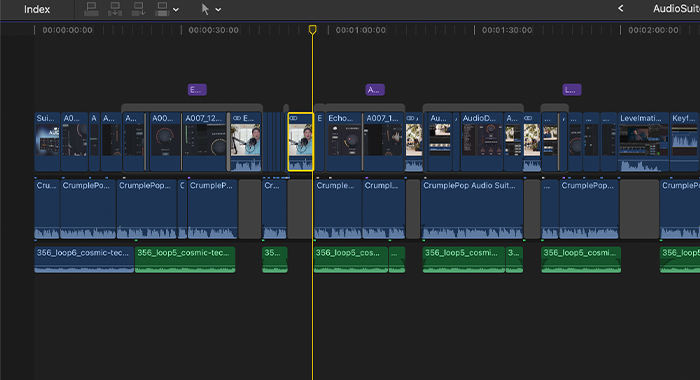The image size is (700, 380).
Task: Select the 'Cr...' audio clip before playhead
Action: point(275,209)
